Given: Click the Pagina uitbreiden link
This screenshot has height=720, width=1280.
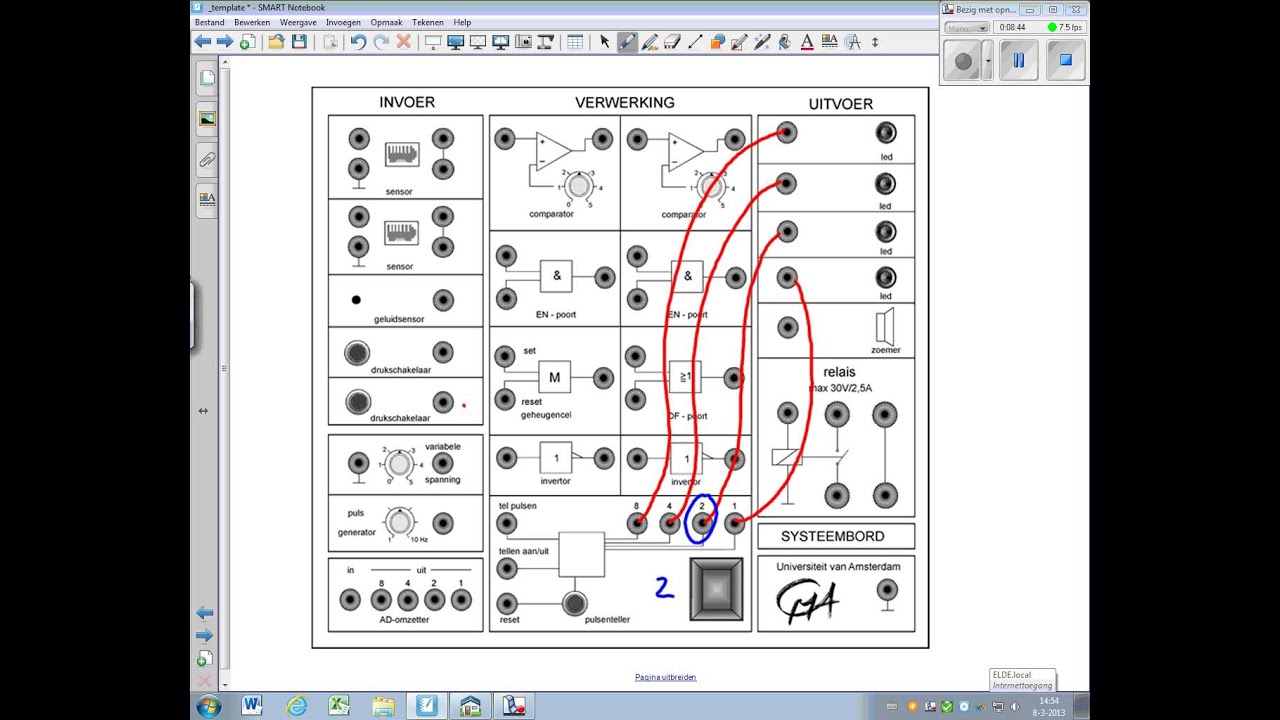Looking at the screenshot, I should (665, 677).
